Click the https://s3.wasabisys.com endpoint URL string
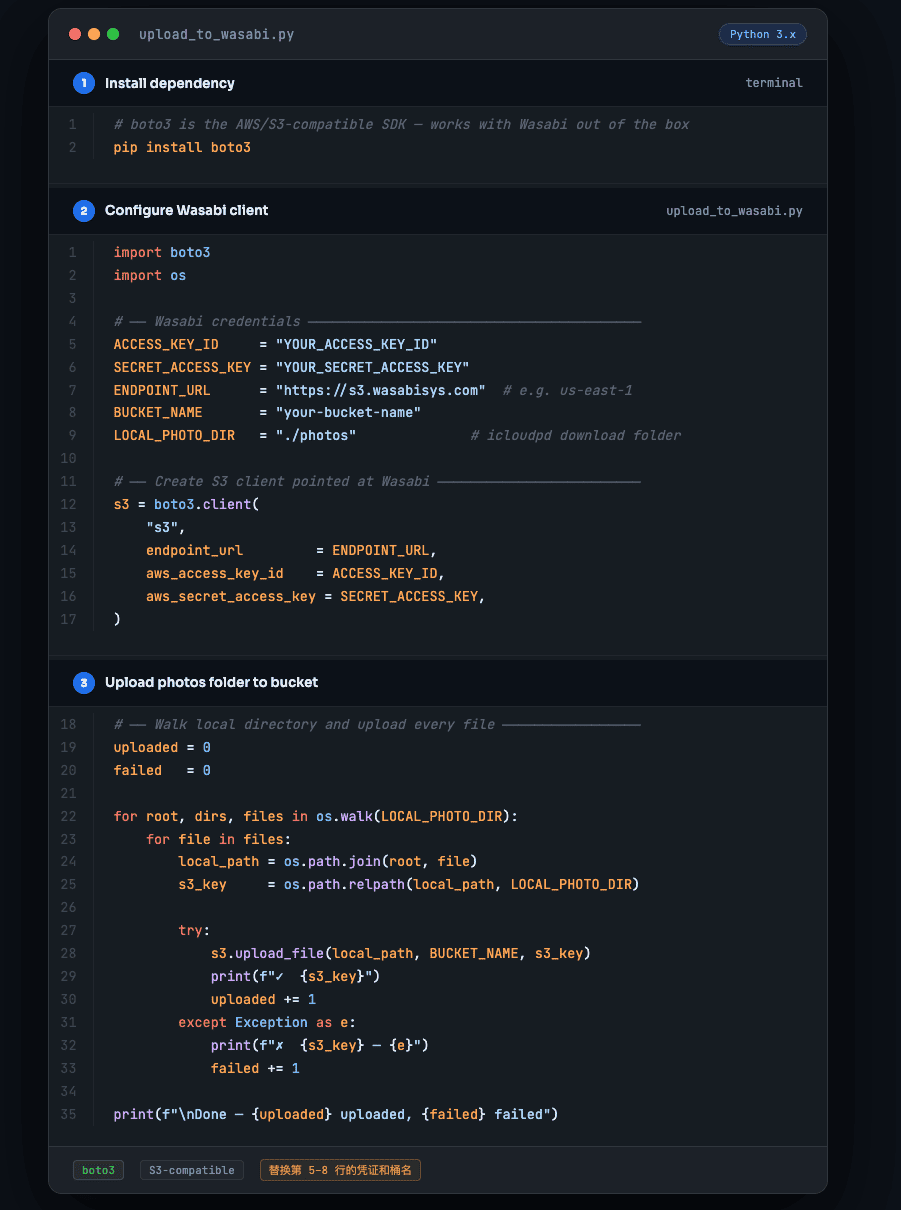The height and width of the screenshot is (1210, 901). point(381,390)
